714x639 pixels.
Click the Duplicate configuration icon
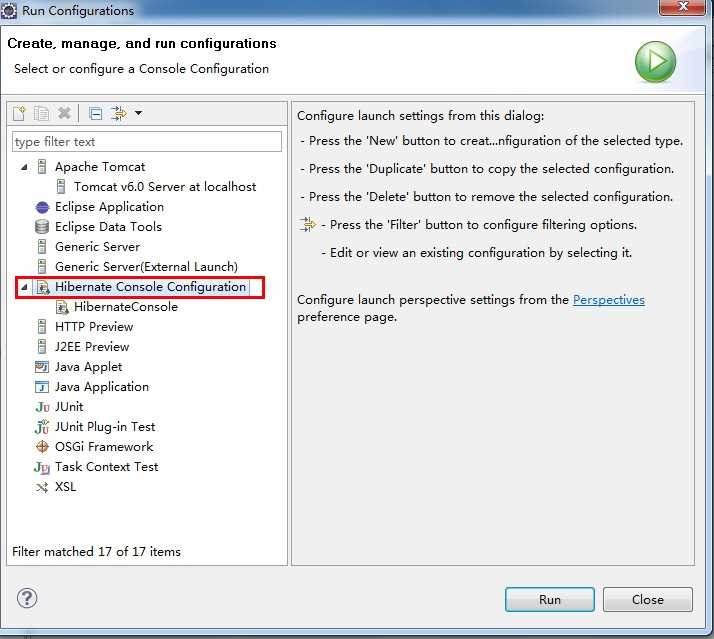point(41,113)
